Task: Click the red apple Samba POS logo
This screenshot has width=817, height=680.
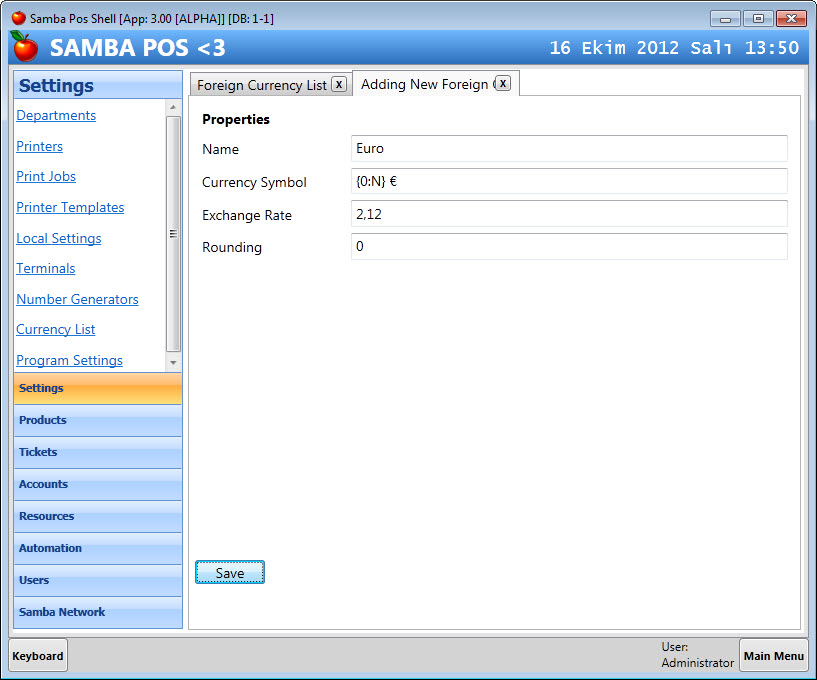Action: click(x=24, y=46)
